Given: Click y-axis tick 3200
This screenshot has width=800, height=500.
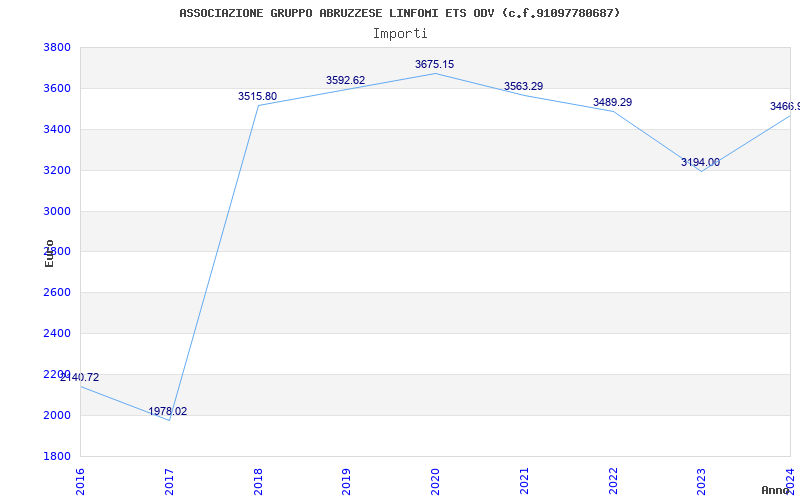Looking at the screenshot, I should [55, 170].
